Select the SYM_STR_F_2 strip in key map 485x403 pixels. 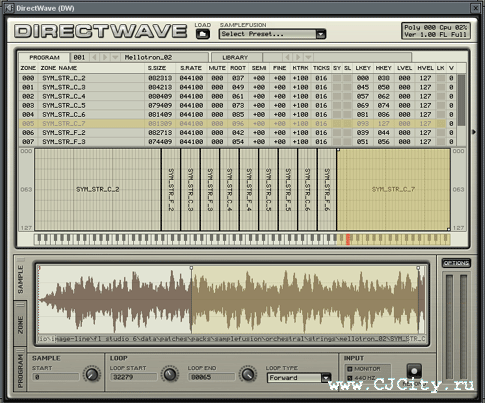pos(171,189)
